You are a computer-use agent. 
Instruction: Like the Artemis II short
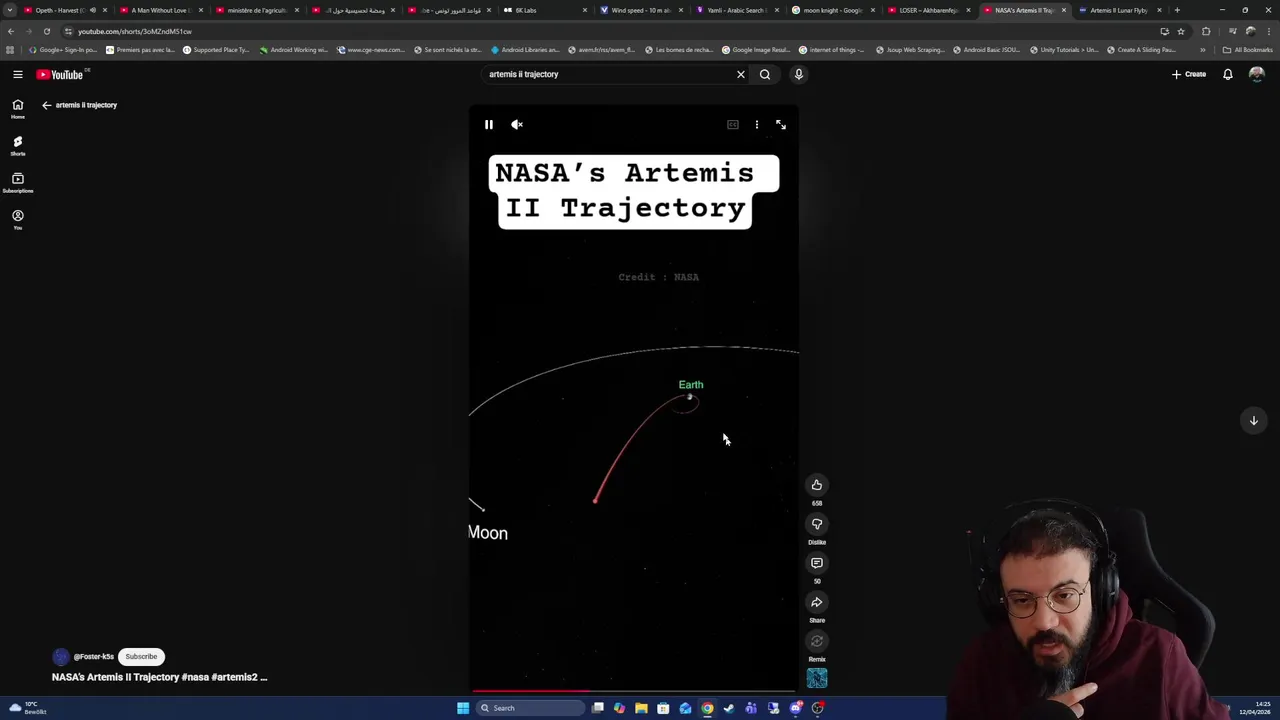[817, 485]
